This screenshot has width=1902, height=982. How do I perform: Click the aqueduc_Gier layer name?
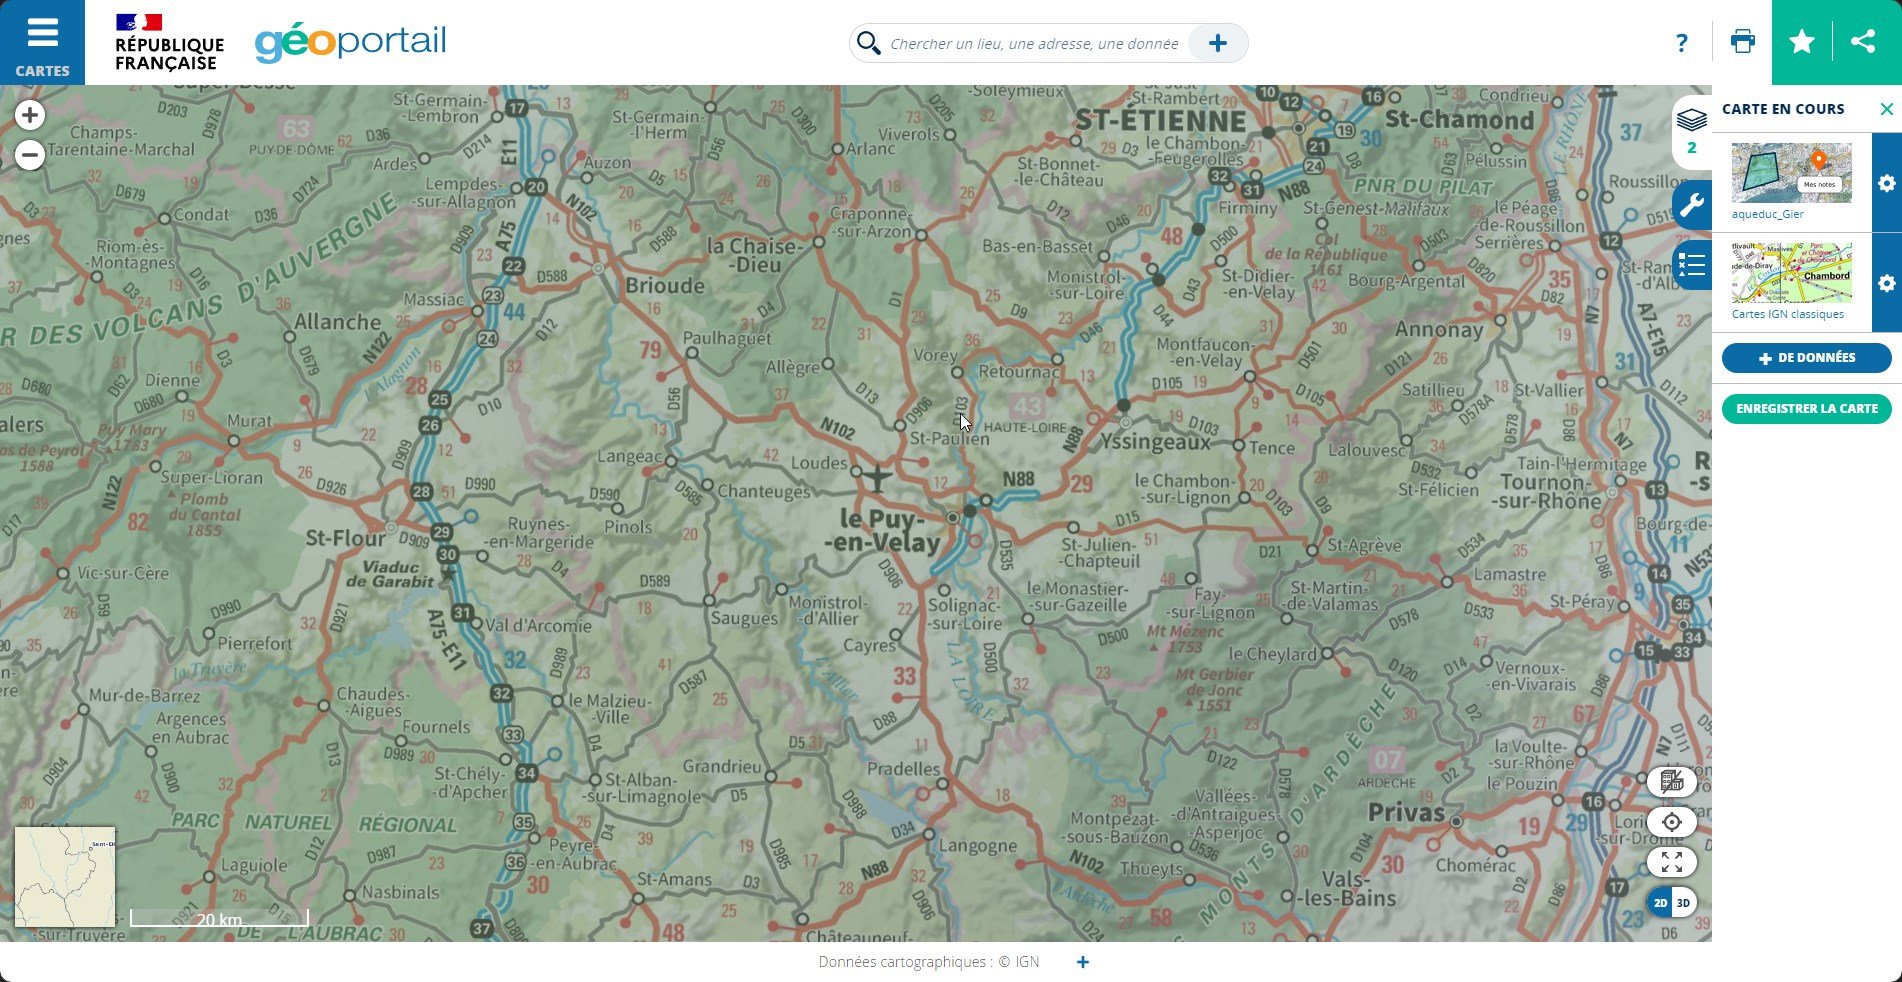tap(1767, 214)
